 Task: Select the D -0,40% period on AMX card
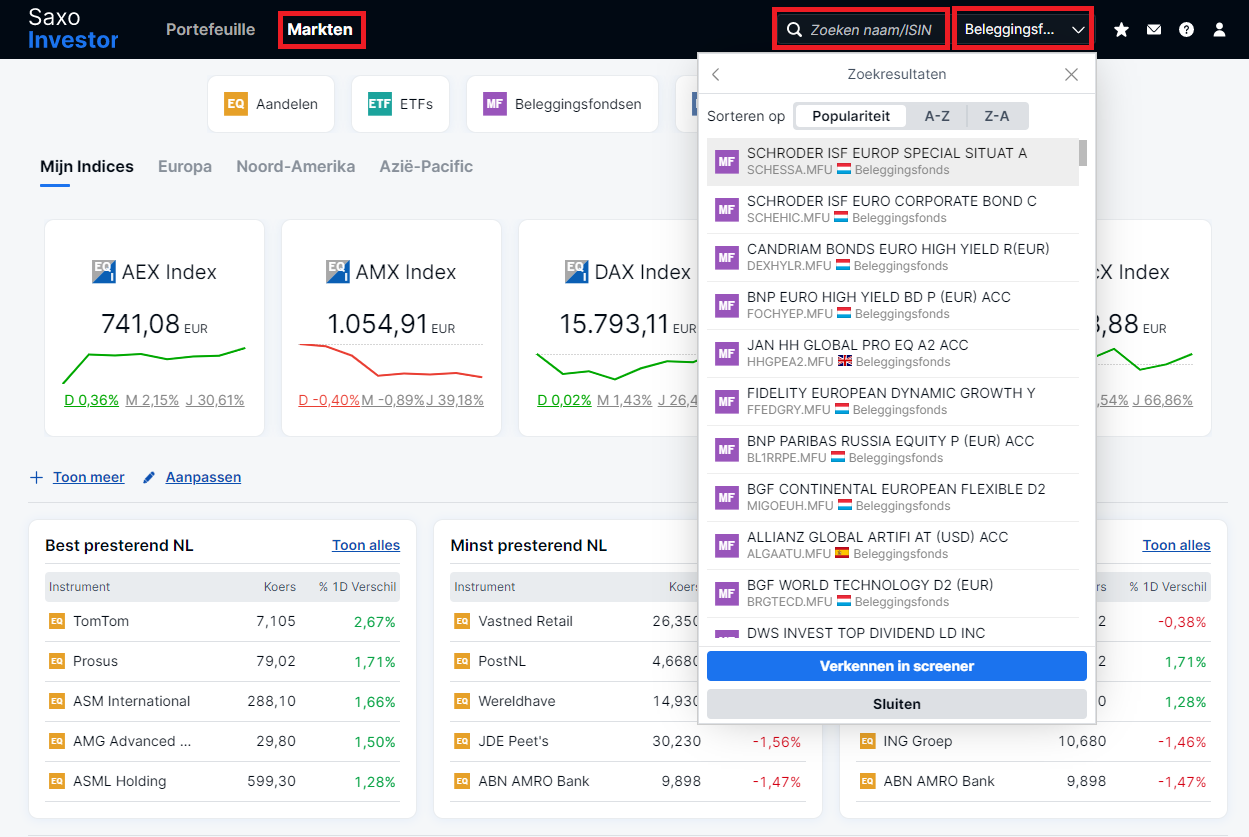[329, 400]
